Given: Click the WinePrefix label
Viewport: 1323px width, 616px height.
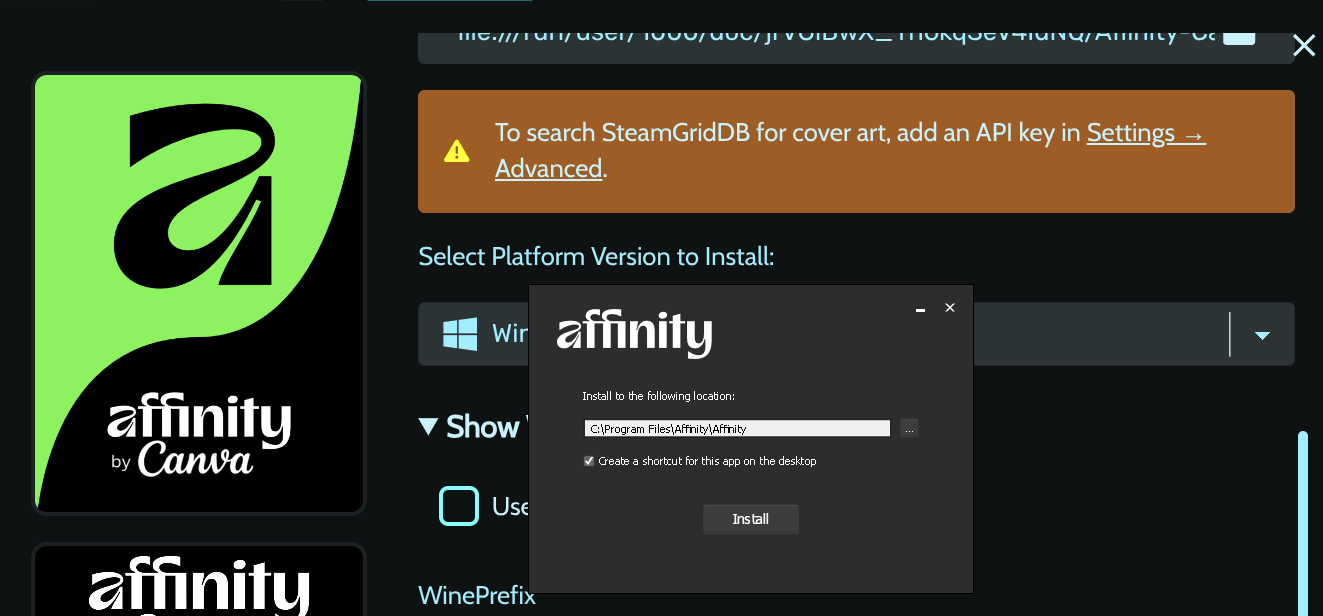Looking at the screenshot, I should 477,596.
